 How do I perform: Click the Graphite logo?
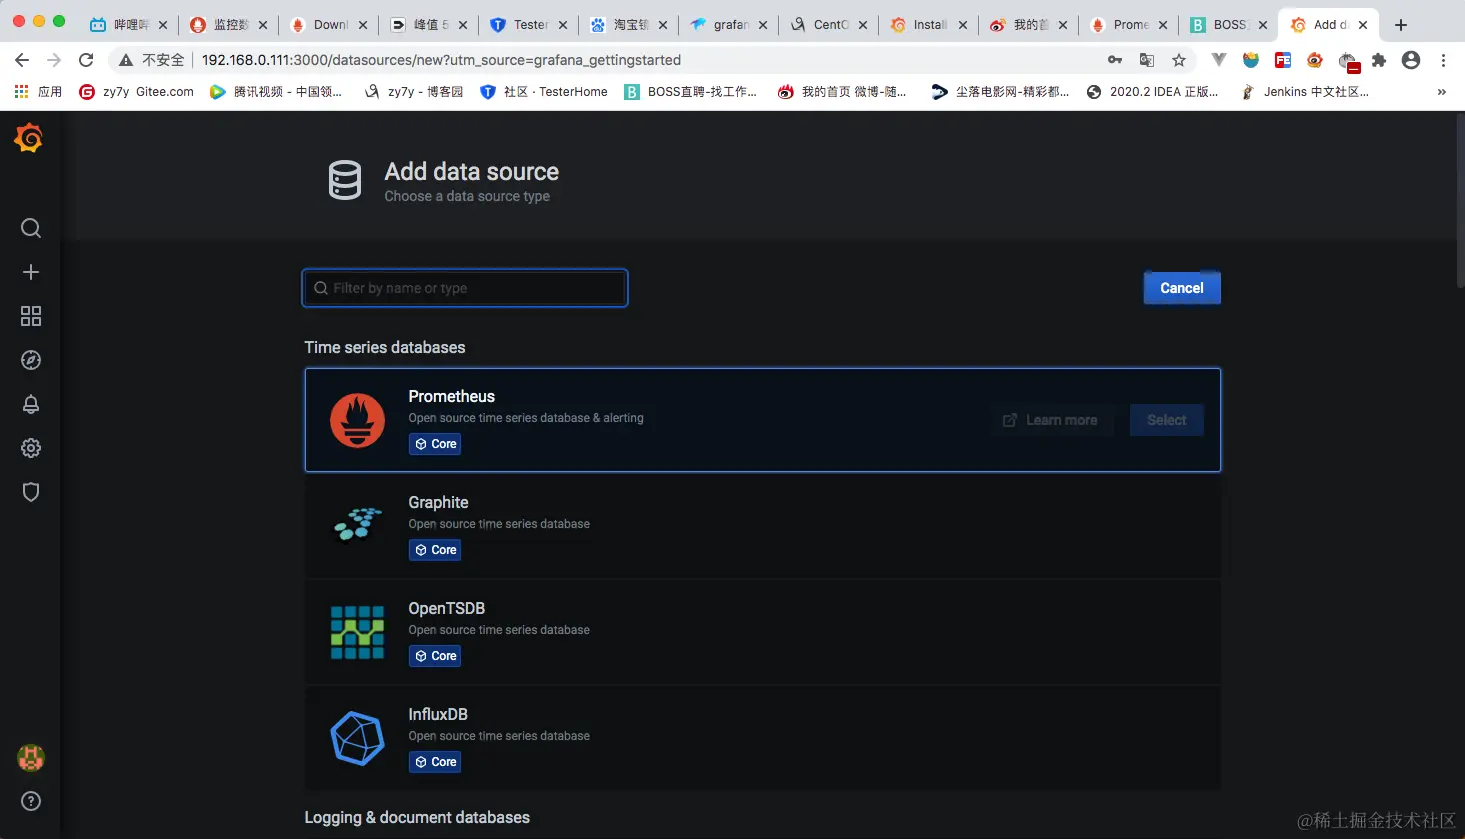[357, 525]
